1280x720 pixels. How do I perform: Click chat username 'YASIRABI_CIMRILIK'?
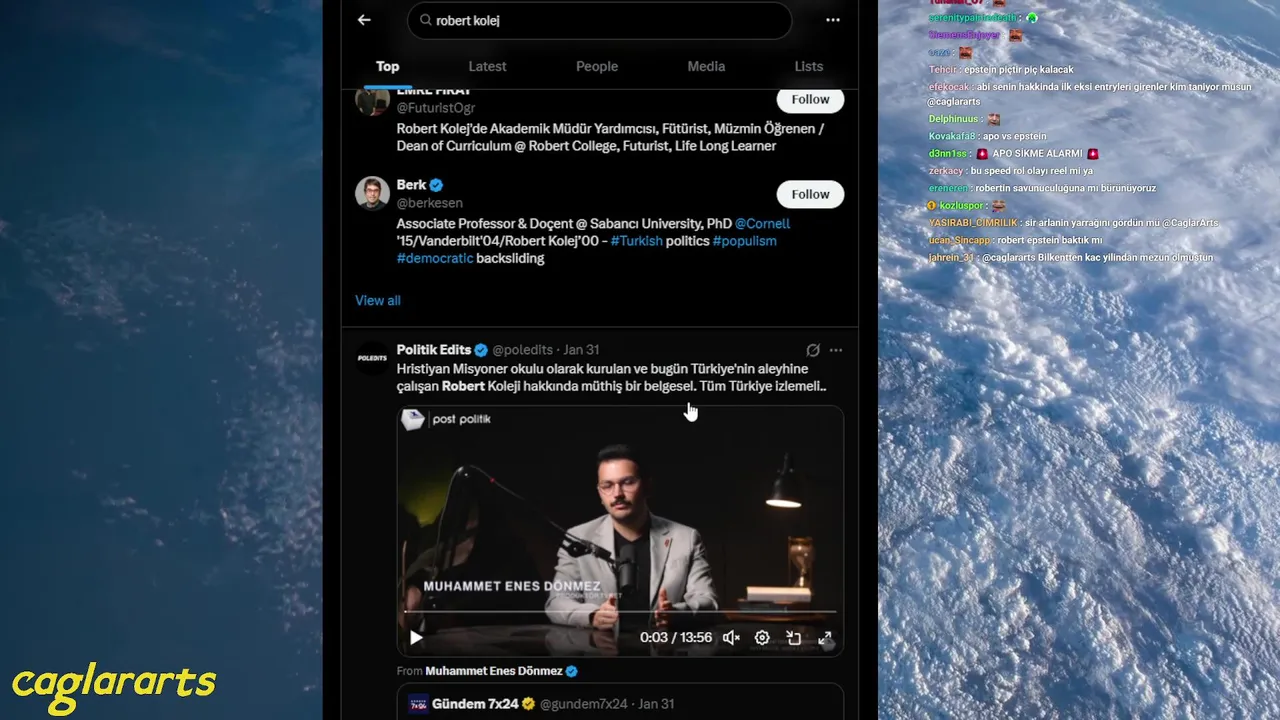tap(973, 222)
